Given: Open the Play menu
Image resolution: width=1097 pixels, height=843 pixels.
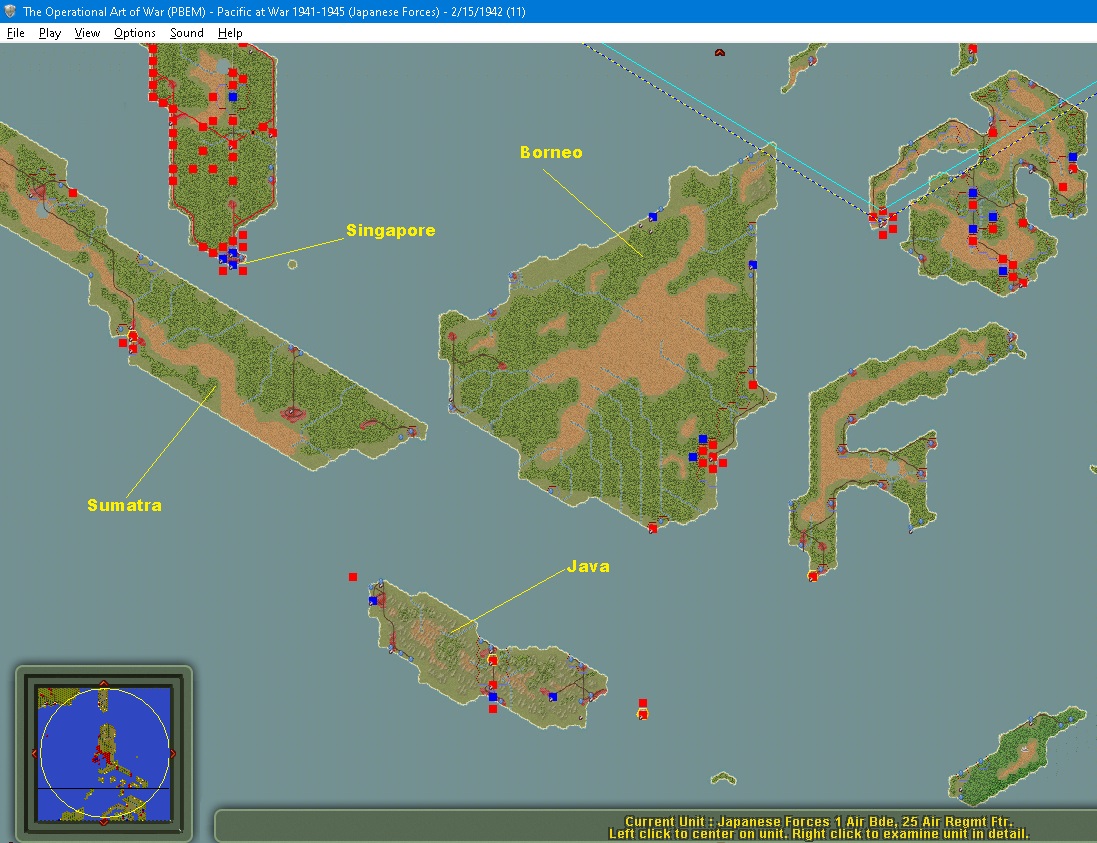Looking at the screenshot, I should (50, 33).
